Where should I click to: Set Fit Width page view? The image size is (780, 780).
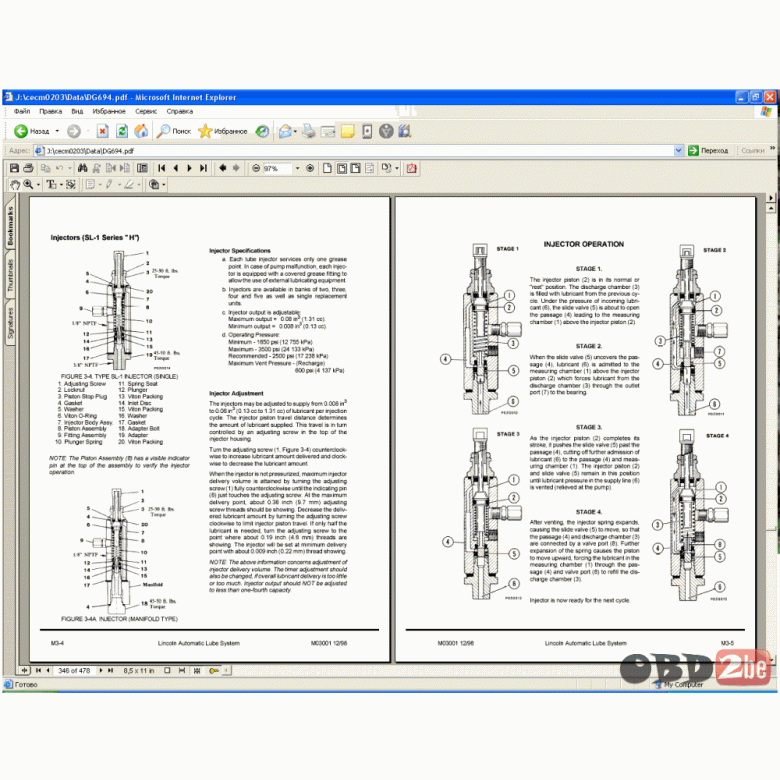pos(355,168)
